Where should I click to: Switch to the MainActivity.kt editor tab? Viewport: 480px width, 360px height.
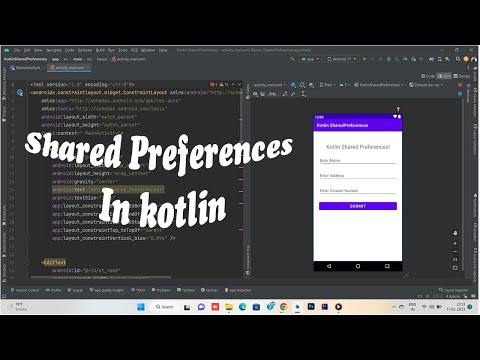[x=27, y=68]
